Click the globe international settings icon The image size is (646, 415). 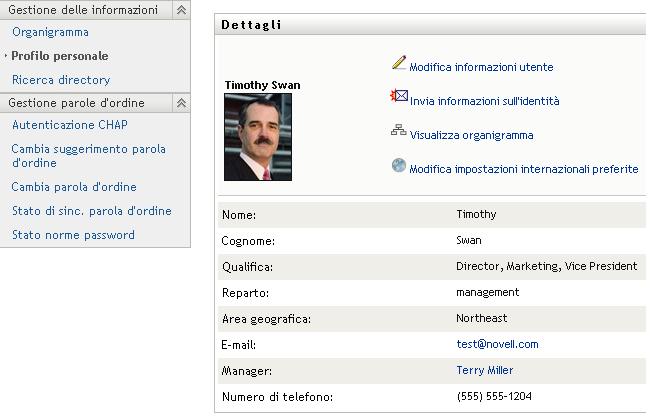coord(398,166)
